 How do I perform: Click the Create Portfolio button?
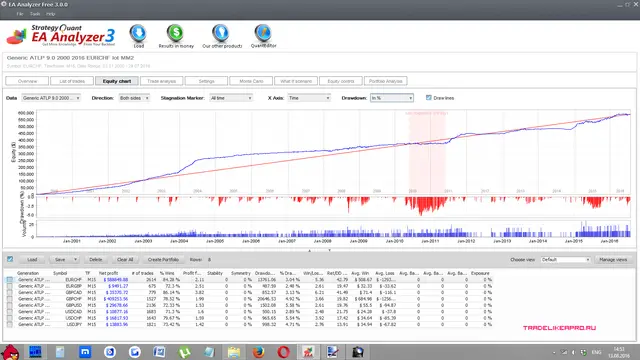click(x=163, y=260)
